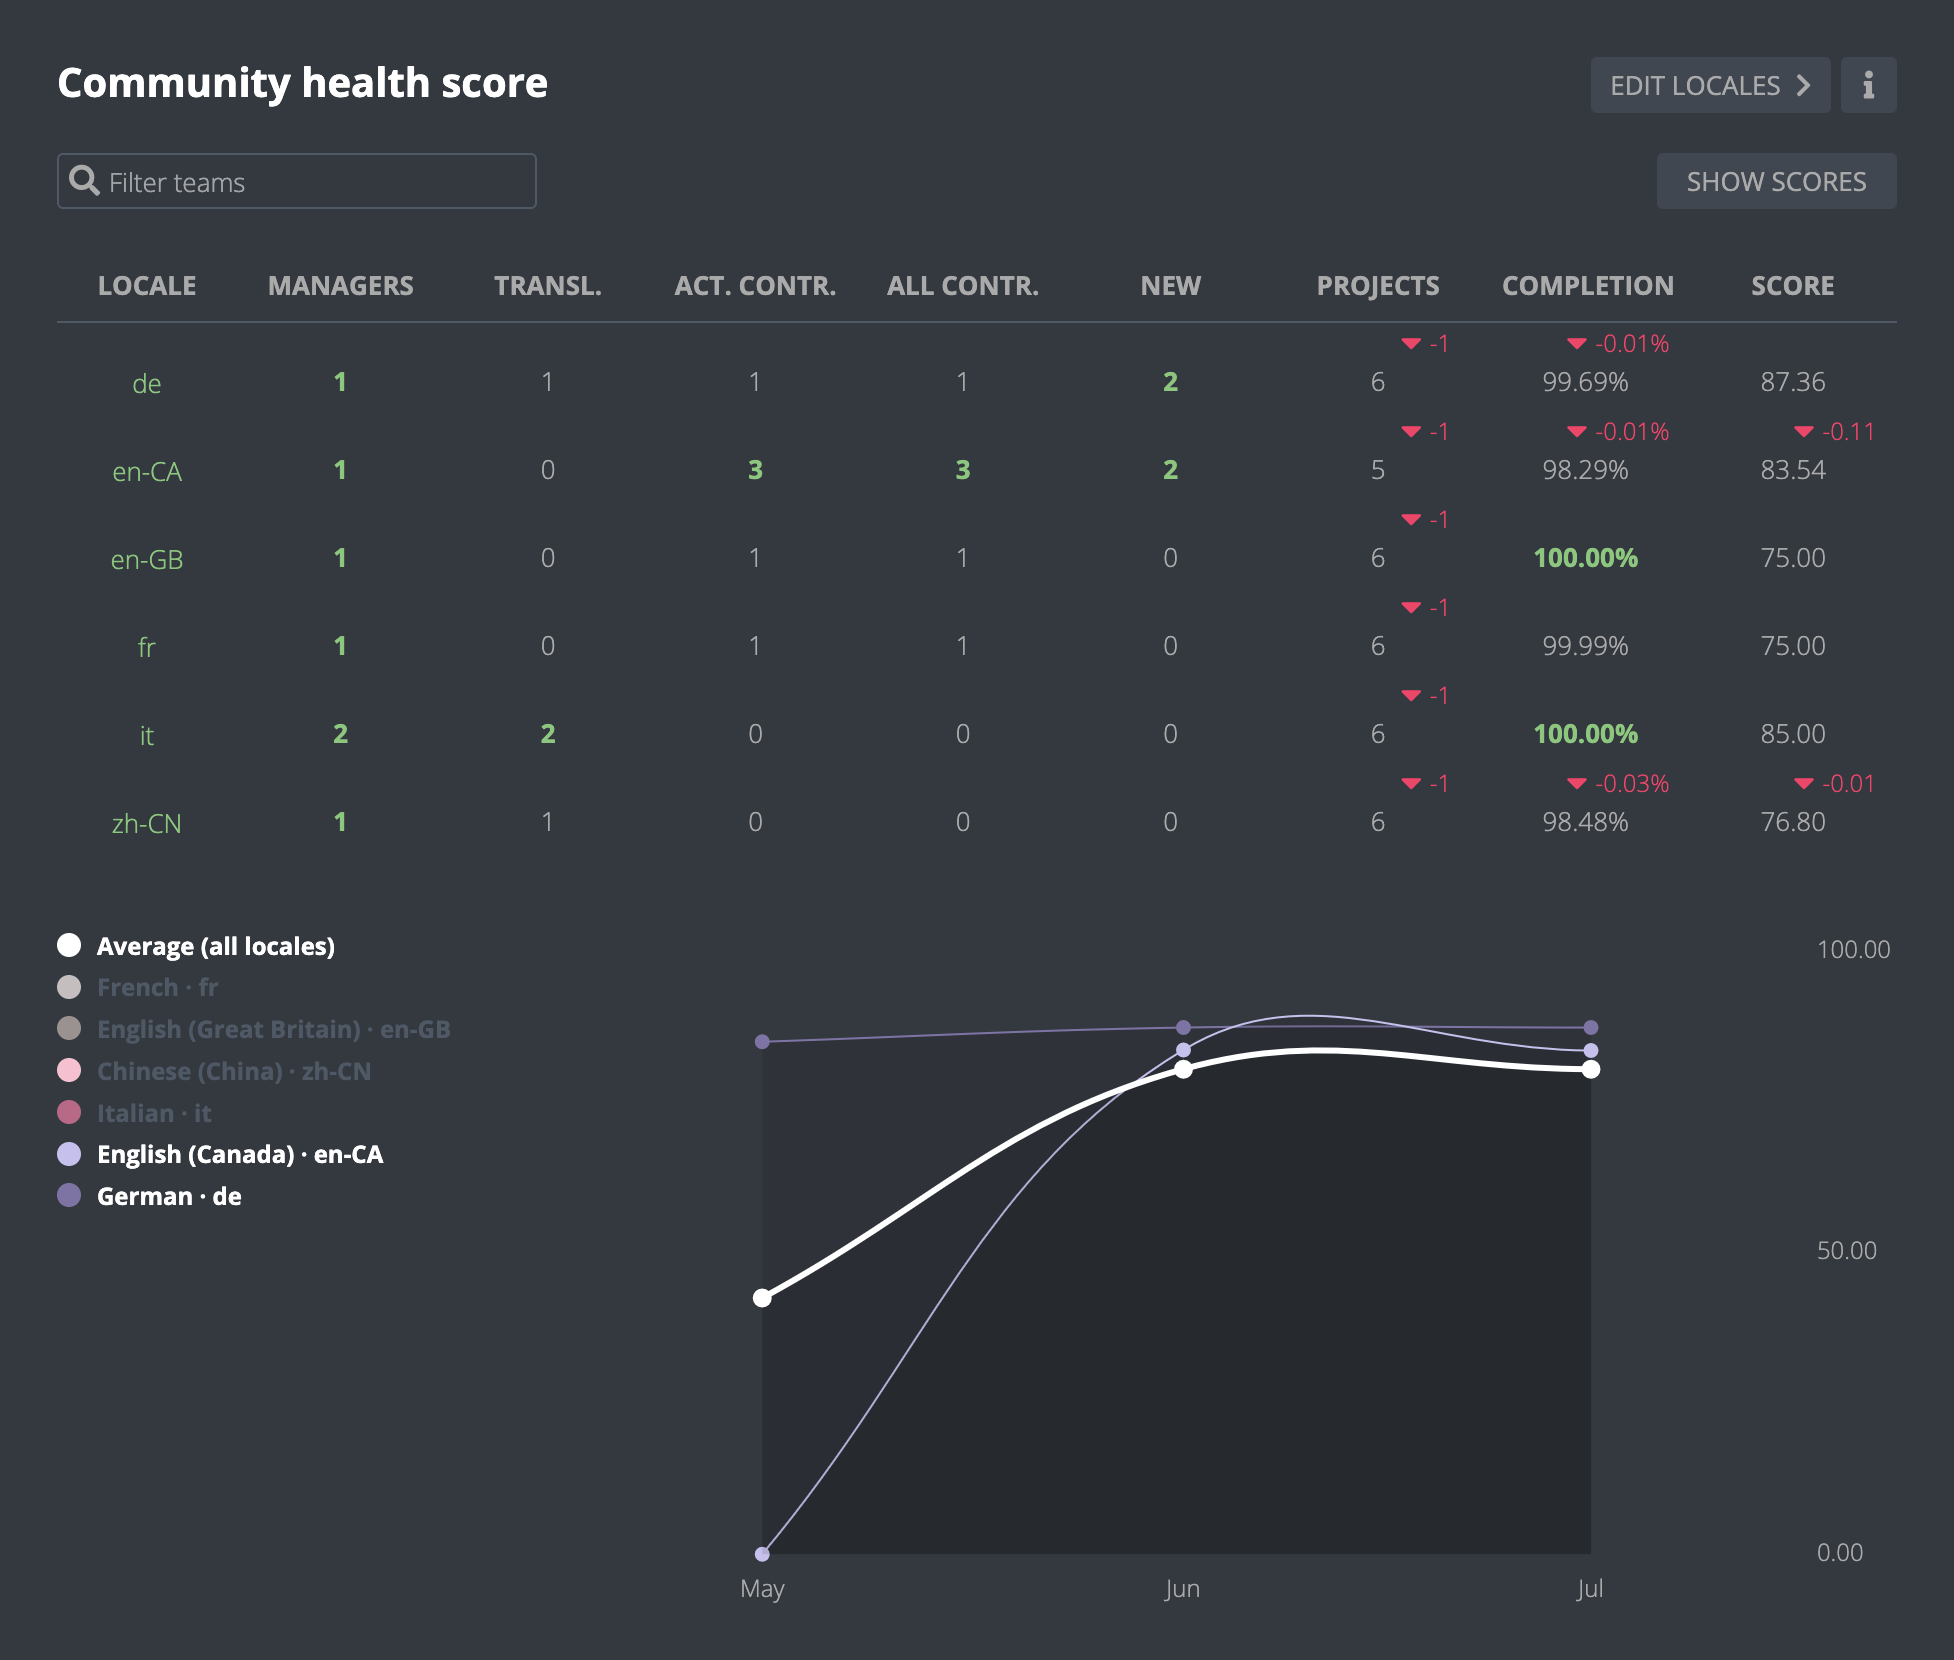This screenshot has height=1660, width=1954.
Task: Click the May axis label
Action: (x=762, y=1589)
